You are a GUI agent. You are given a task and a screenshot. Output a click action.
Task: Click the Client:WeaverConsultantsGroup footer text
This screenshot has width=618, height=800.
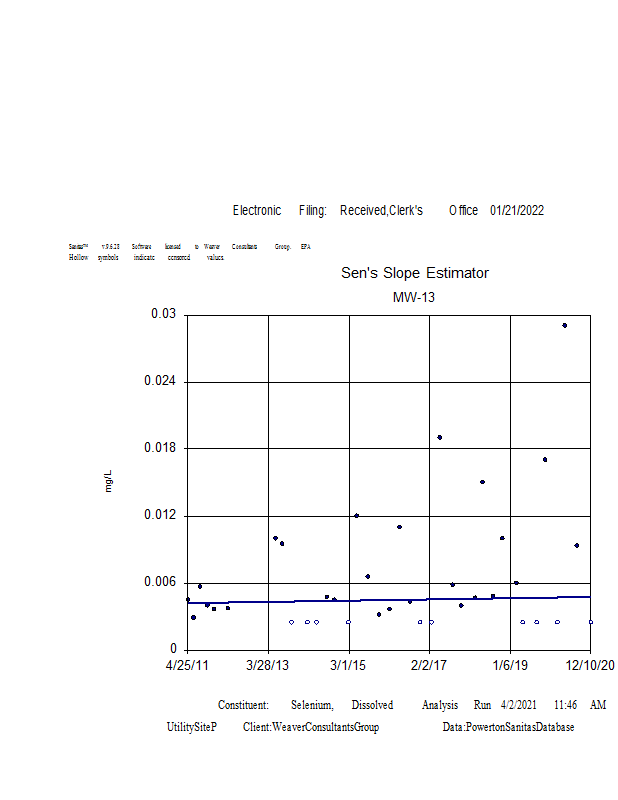pos(311,727)
